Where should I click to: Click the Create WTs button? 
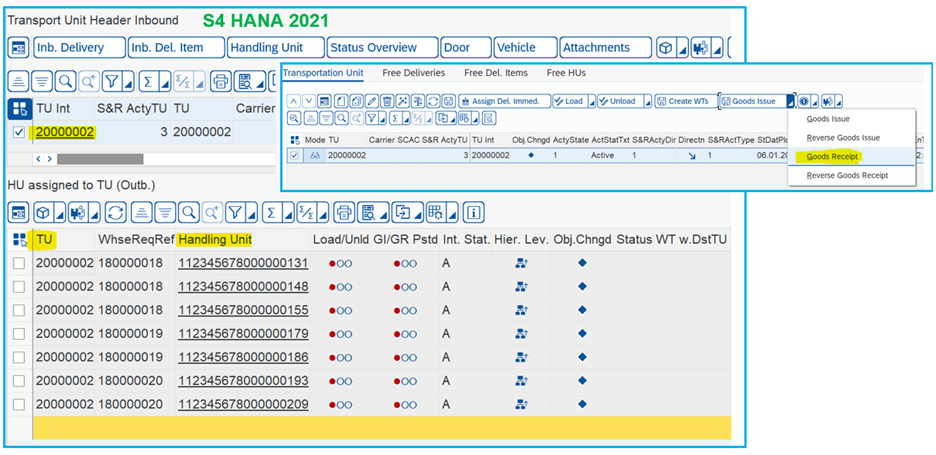(x=684, y=101)
